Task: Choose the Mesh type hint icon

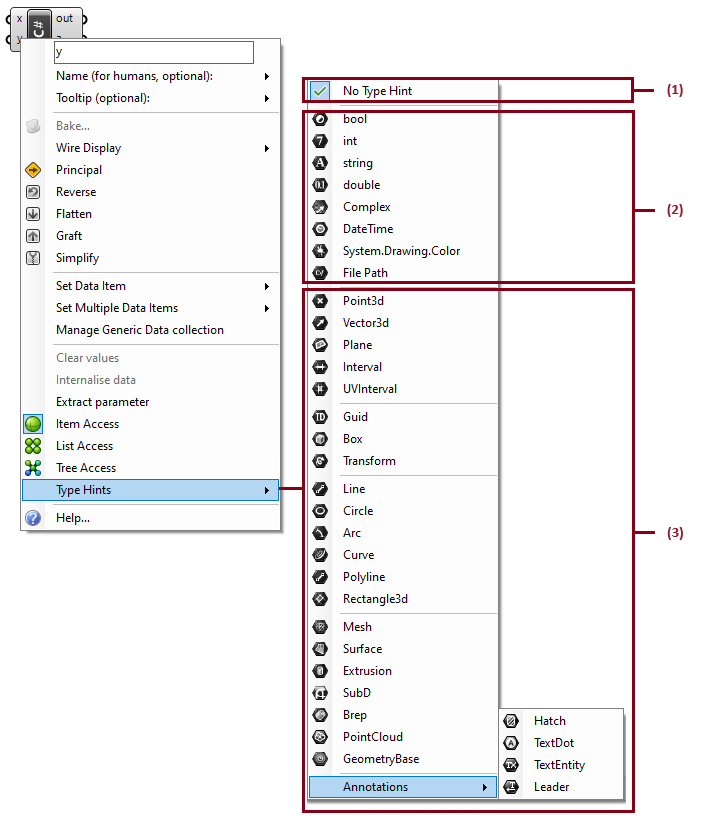Action: (320, 627)
